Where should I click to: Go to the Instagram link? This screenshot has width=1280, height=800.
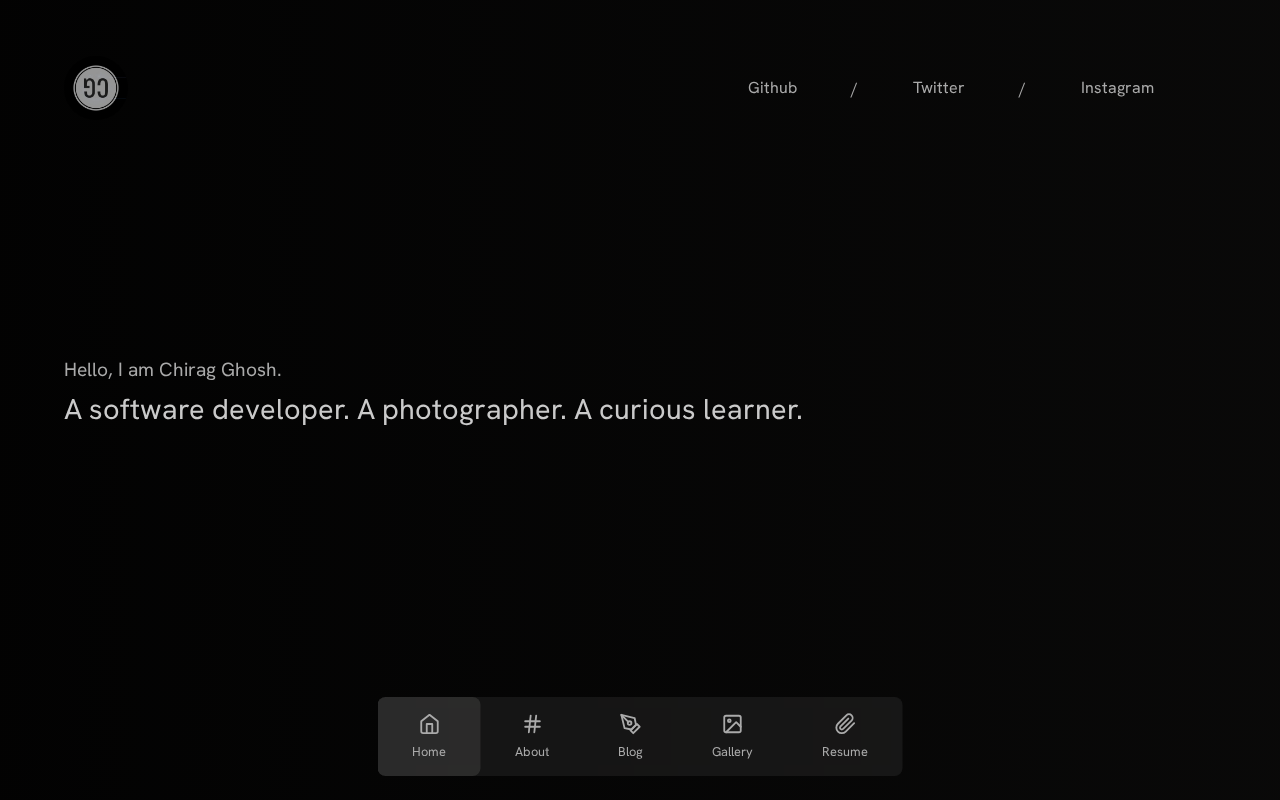1117,88
